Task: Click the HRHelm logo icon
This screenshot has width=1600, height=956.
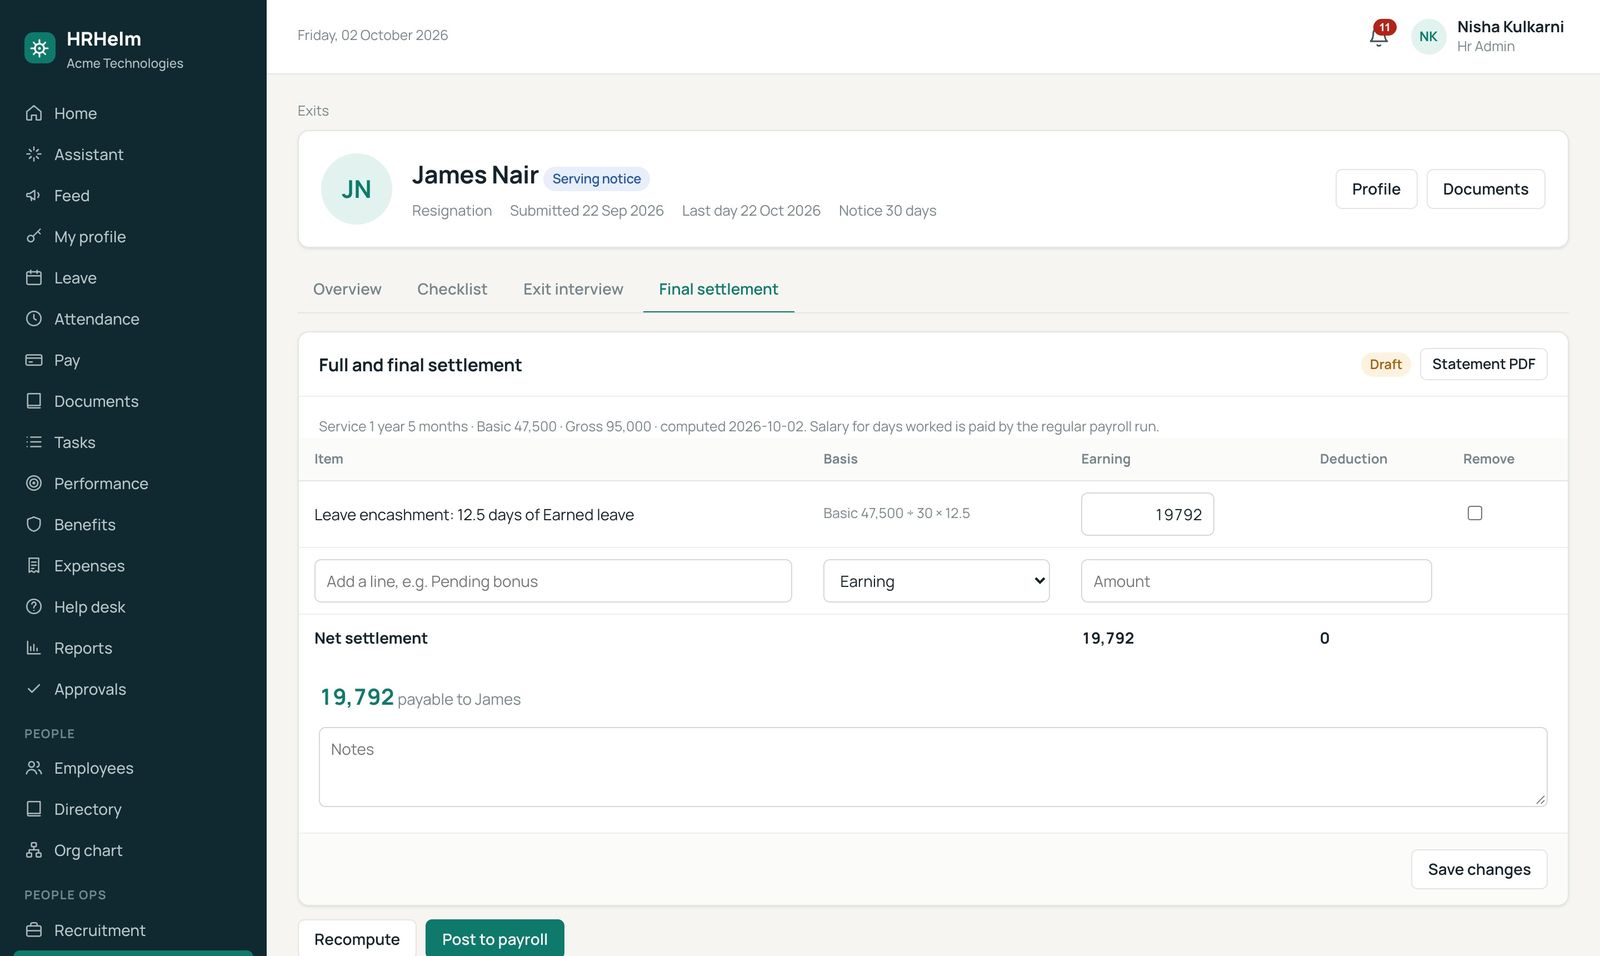Action: pyautogui.click(x=40, y=47)
